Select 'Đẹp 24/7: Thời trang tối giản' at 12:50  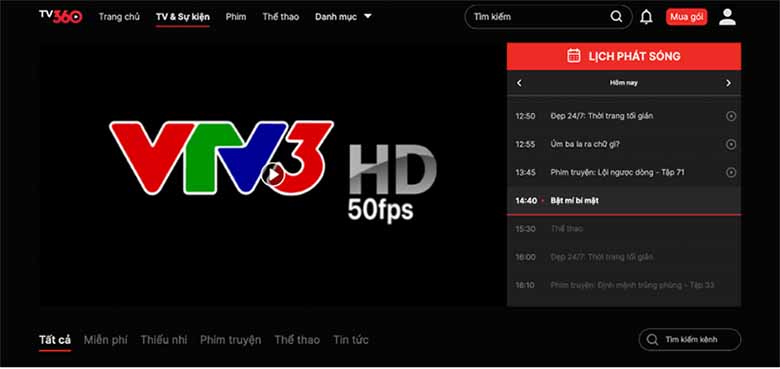coord(624,116)
